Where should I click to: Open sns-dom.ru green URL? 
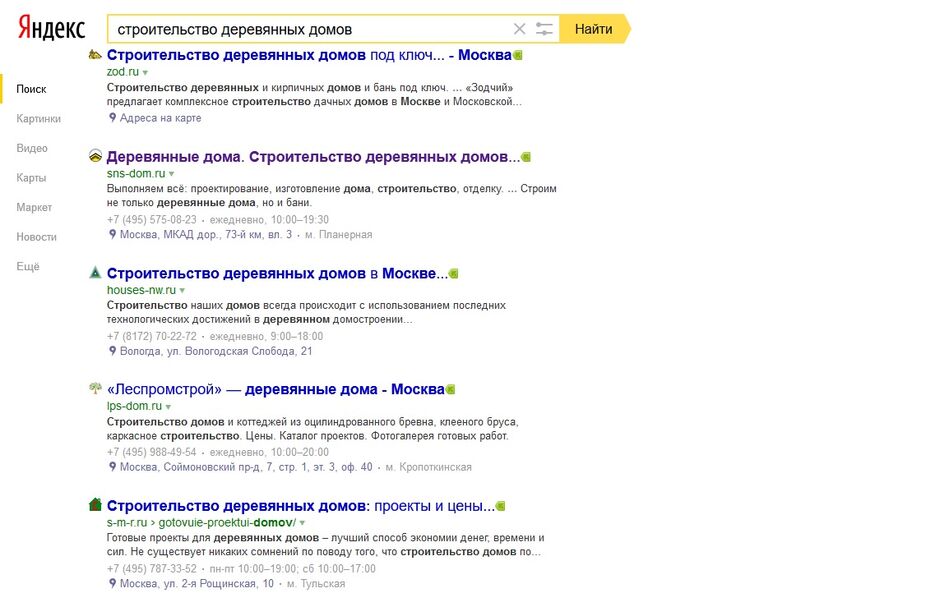136,173
